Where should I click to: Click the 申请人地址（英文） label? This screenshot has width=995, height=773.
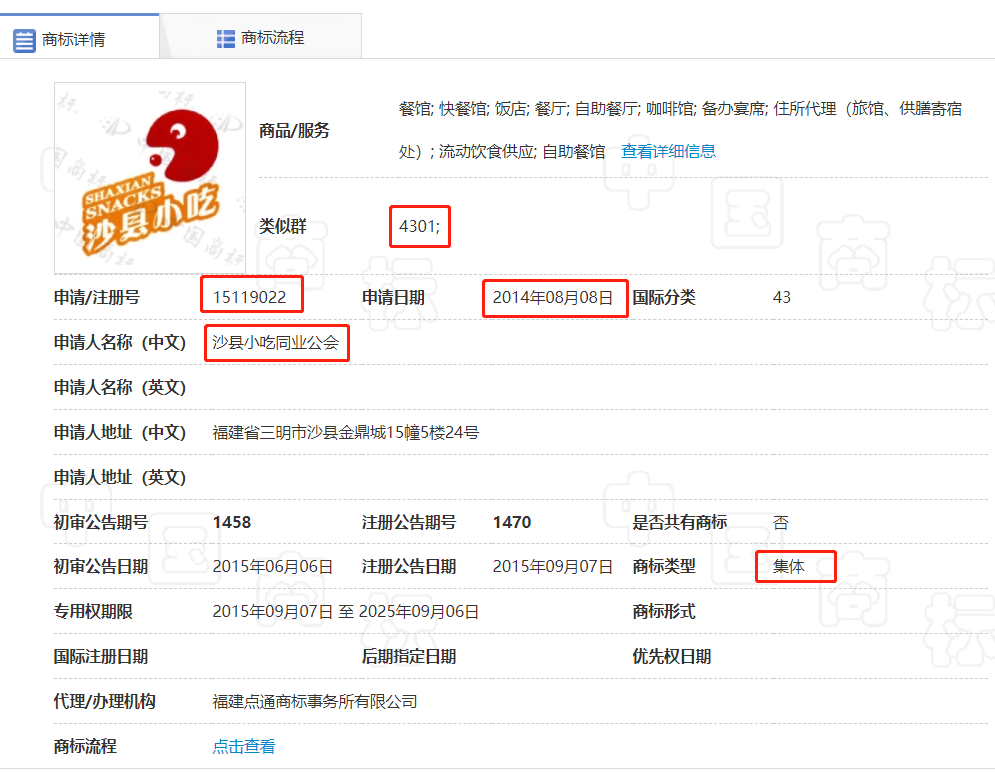click(x=119, y=477)
